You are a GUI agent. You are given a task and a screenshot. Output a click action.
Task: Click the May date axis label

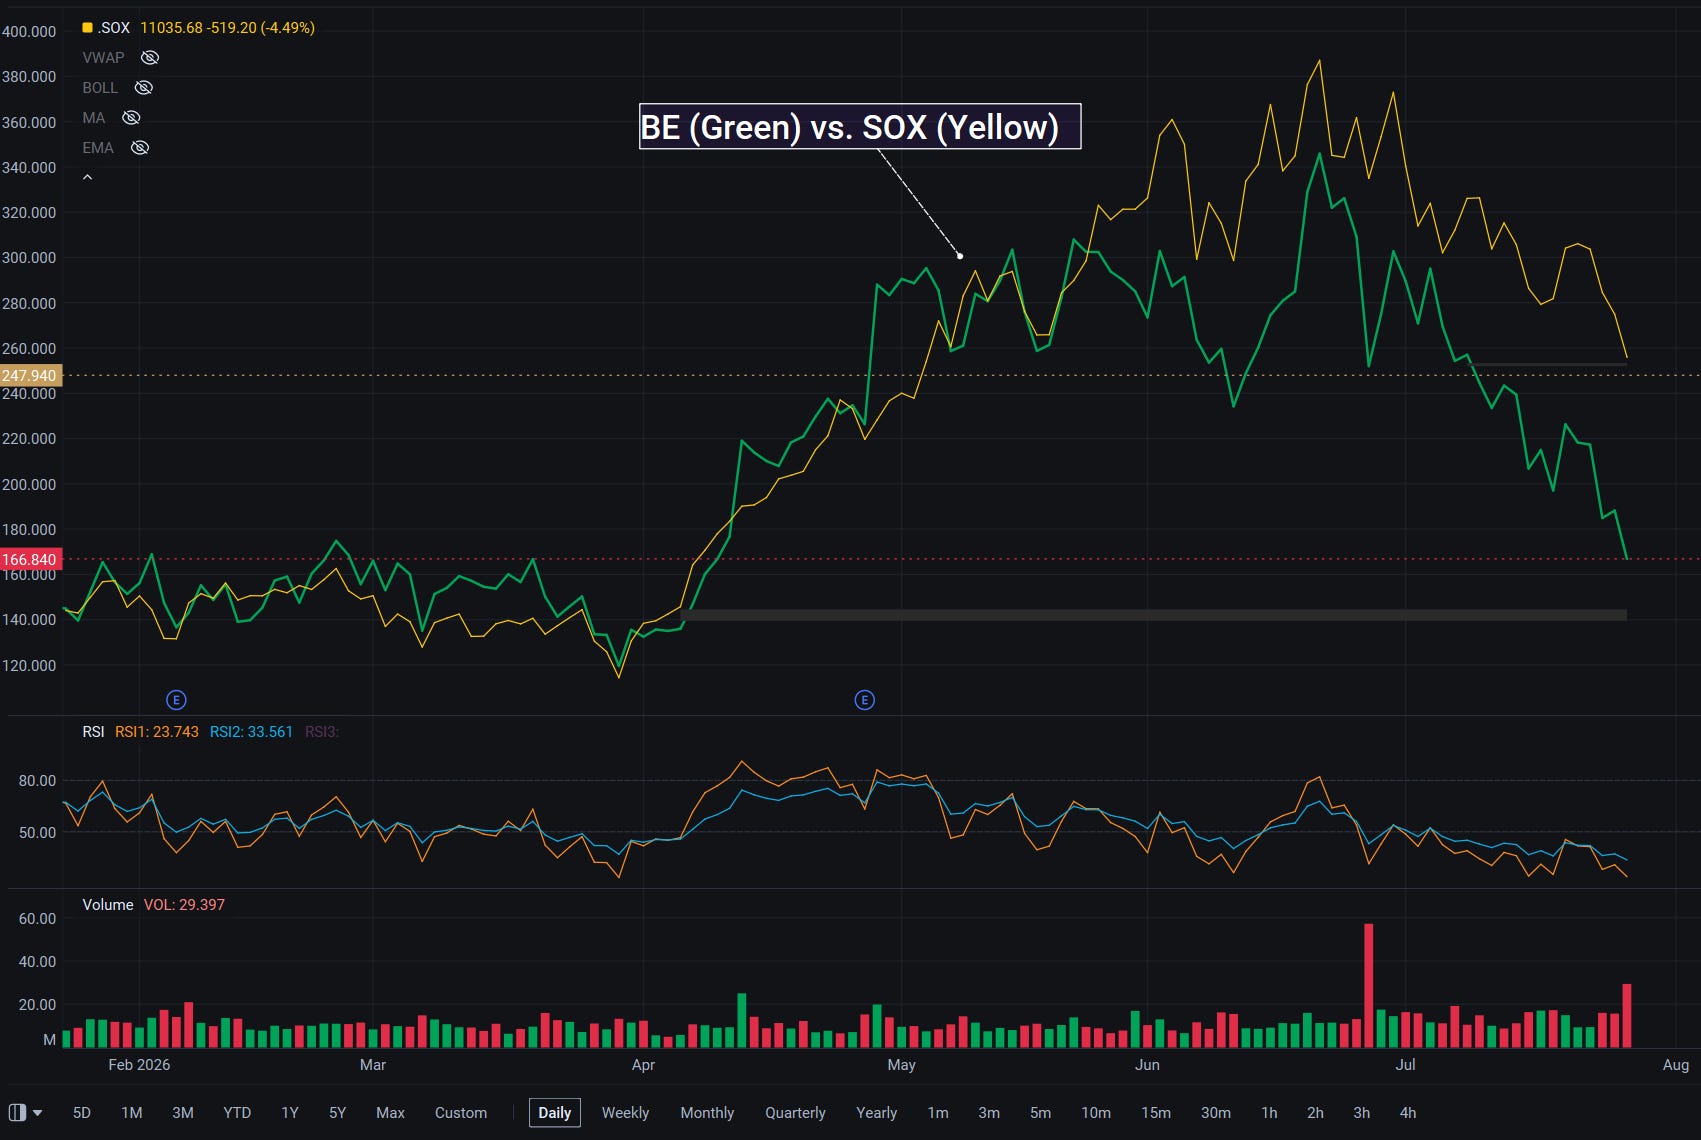901,1065
